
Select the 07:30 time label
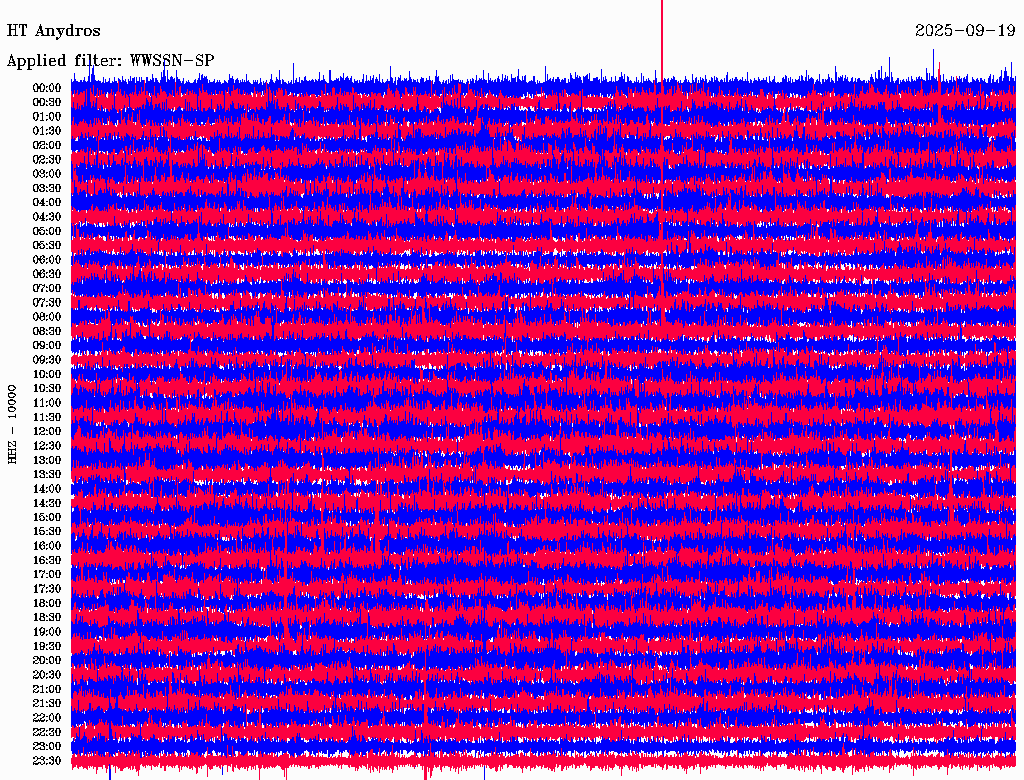tap(47, 302)
